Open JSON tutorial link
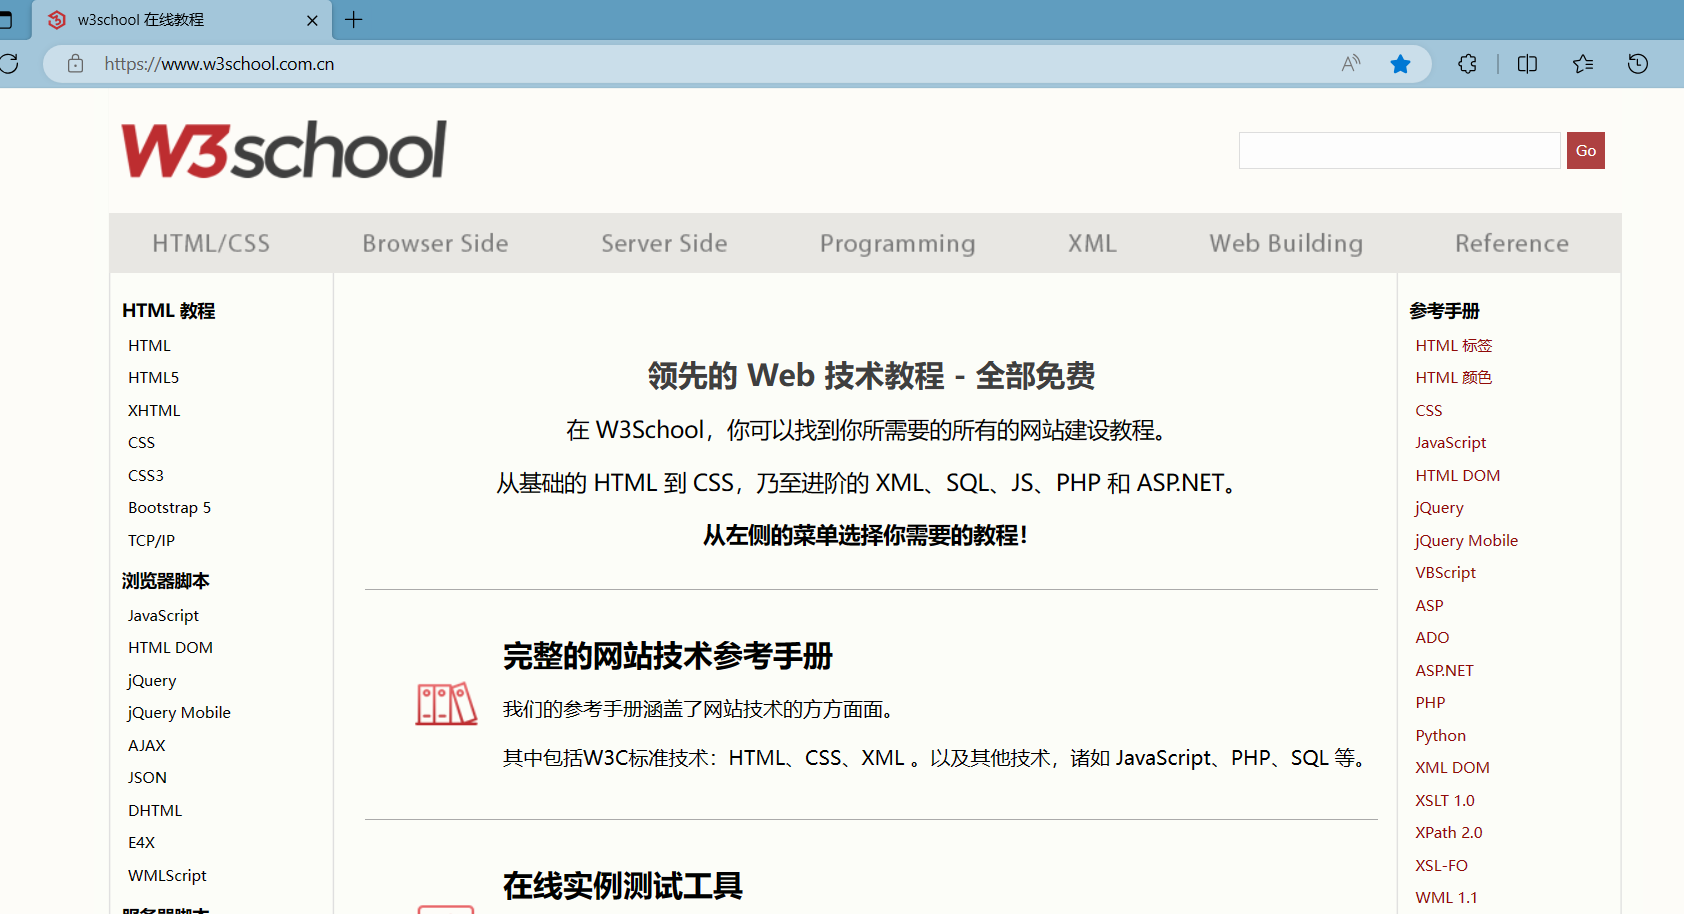 147,777
